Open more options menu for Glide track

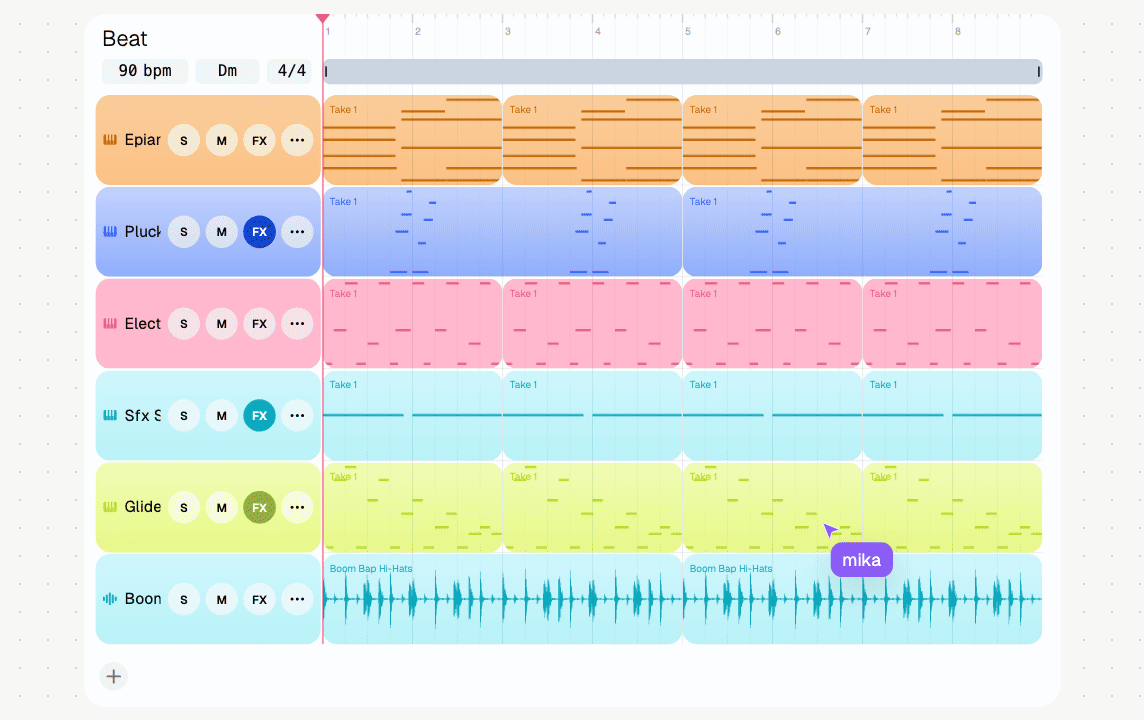(x=297, y=508)
